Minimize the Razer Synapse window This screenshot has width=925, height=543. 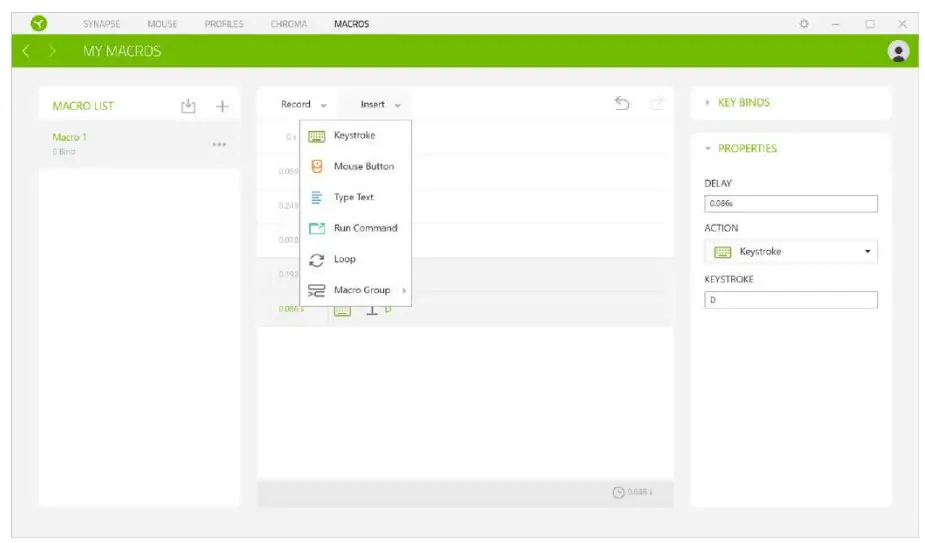pos(835,24)
